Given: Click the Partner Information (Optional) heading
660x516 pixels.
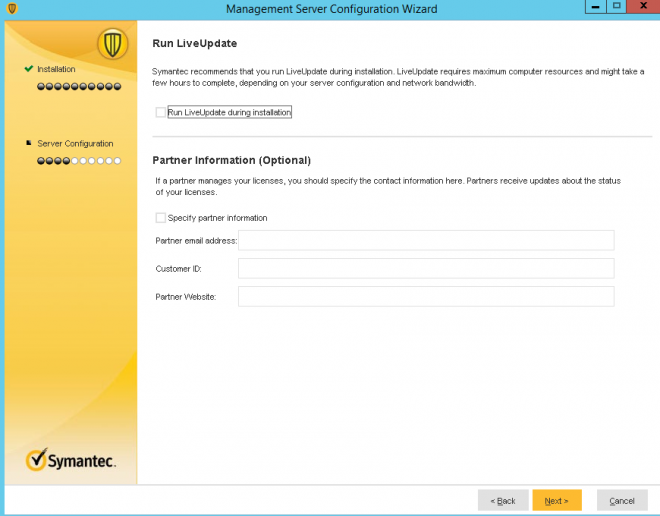Looking at the screenshot, I should tap(232, 160).
